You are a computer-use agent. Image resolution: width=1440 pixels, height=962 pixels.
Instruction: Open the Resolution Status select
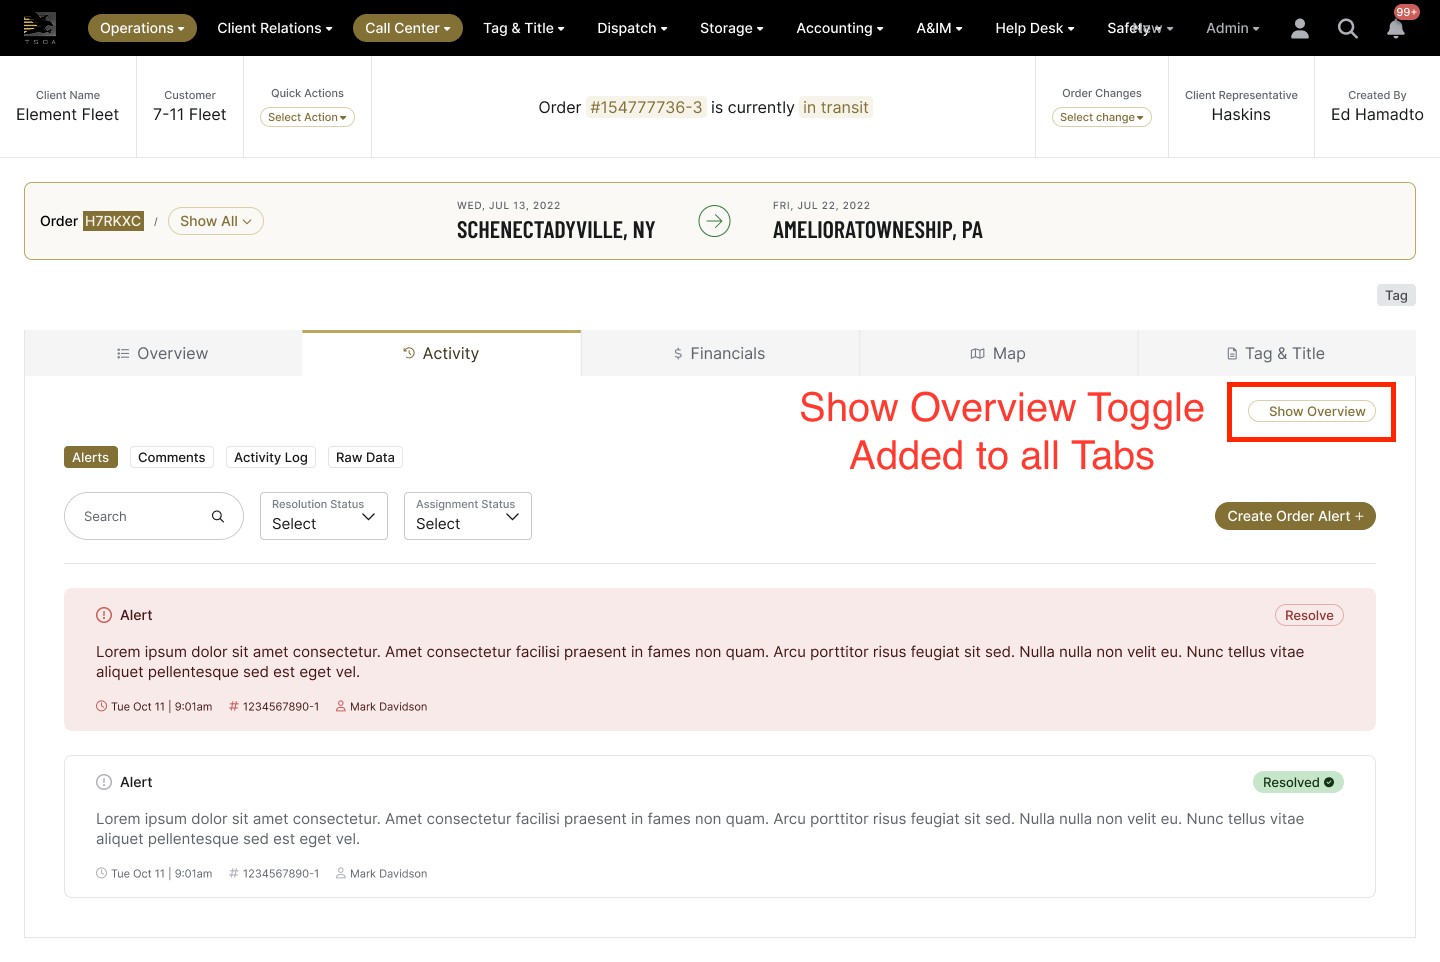[x=324, y=516]
